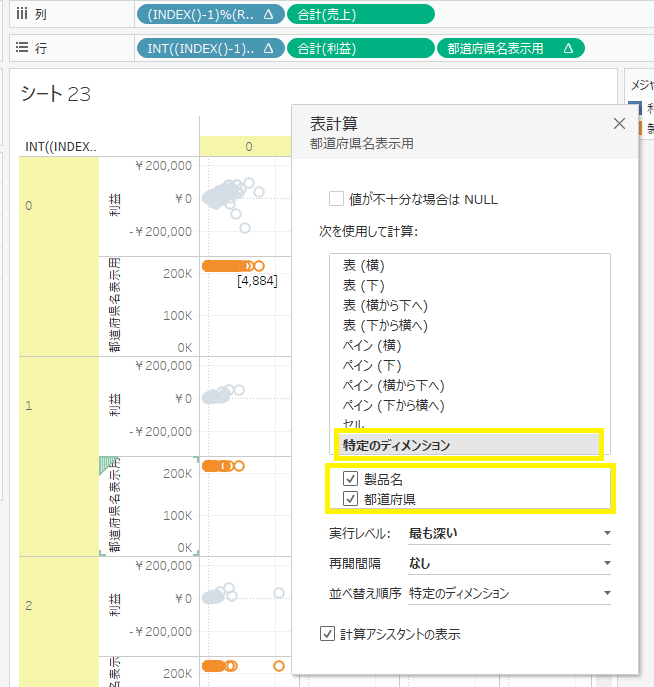Click the 都道府県名表示用 pill on rows shelf
Viewport: 654px width, 687px height.
point(511,48)
